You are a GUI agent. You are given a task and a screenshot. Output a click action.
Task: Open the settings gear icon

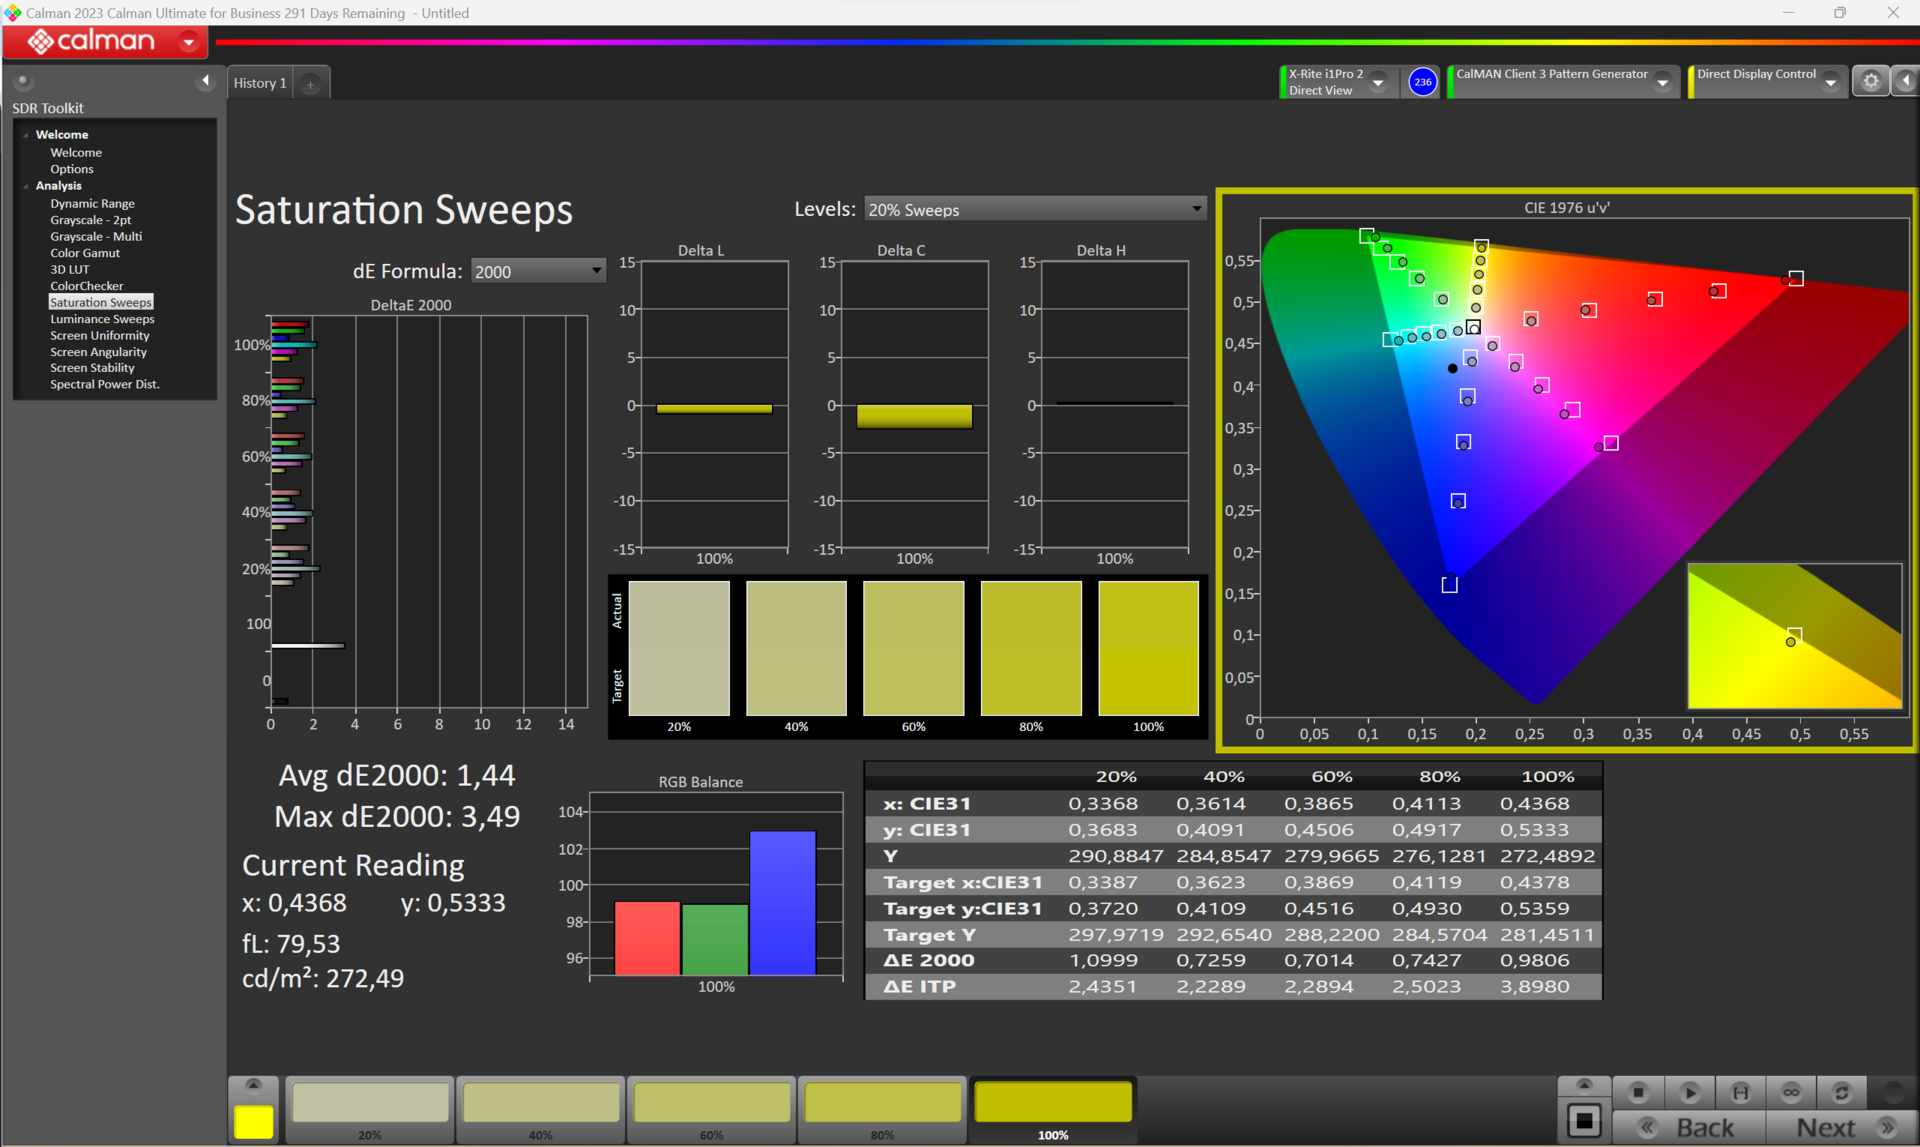point(1870,81)
